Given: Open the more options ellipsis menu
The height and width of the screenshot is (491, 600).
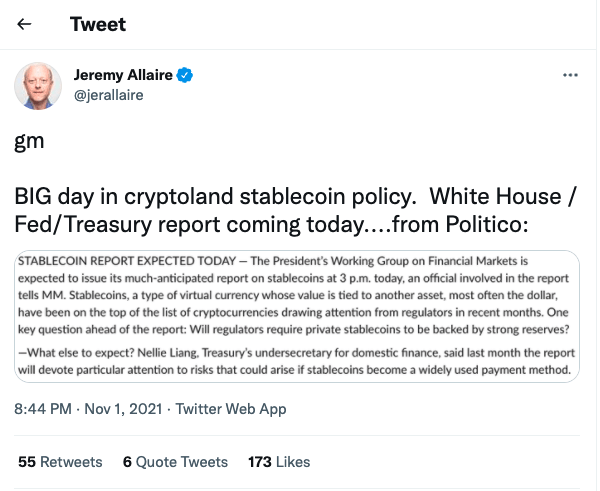Looking at the screenshot, I should point(570,75).
